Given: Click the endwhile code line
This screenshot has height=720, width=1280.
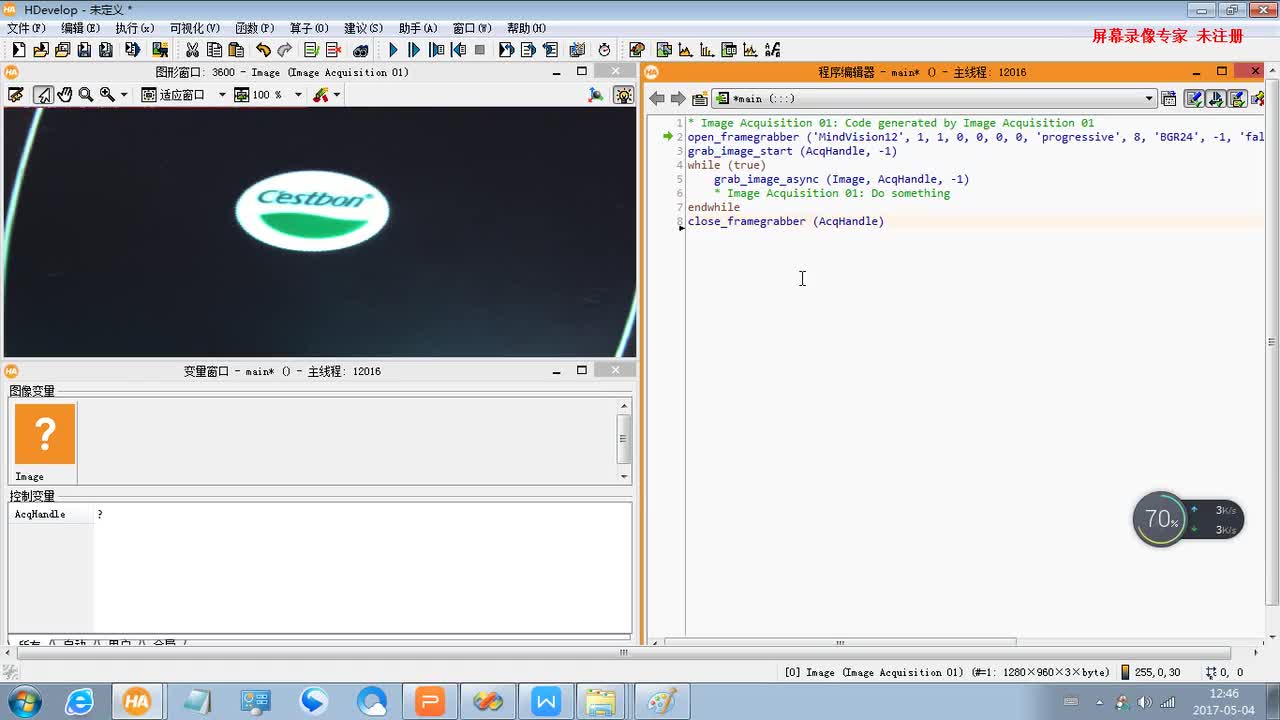Looking at the screenshot, I should coord(714,207).
